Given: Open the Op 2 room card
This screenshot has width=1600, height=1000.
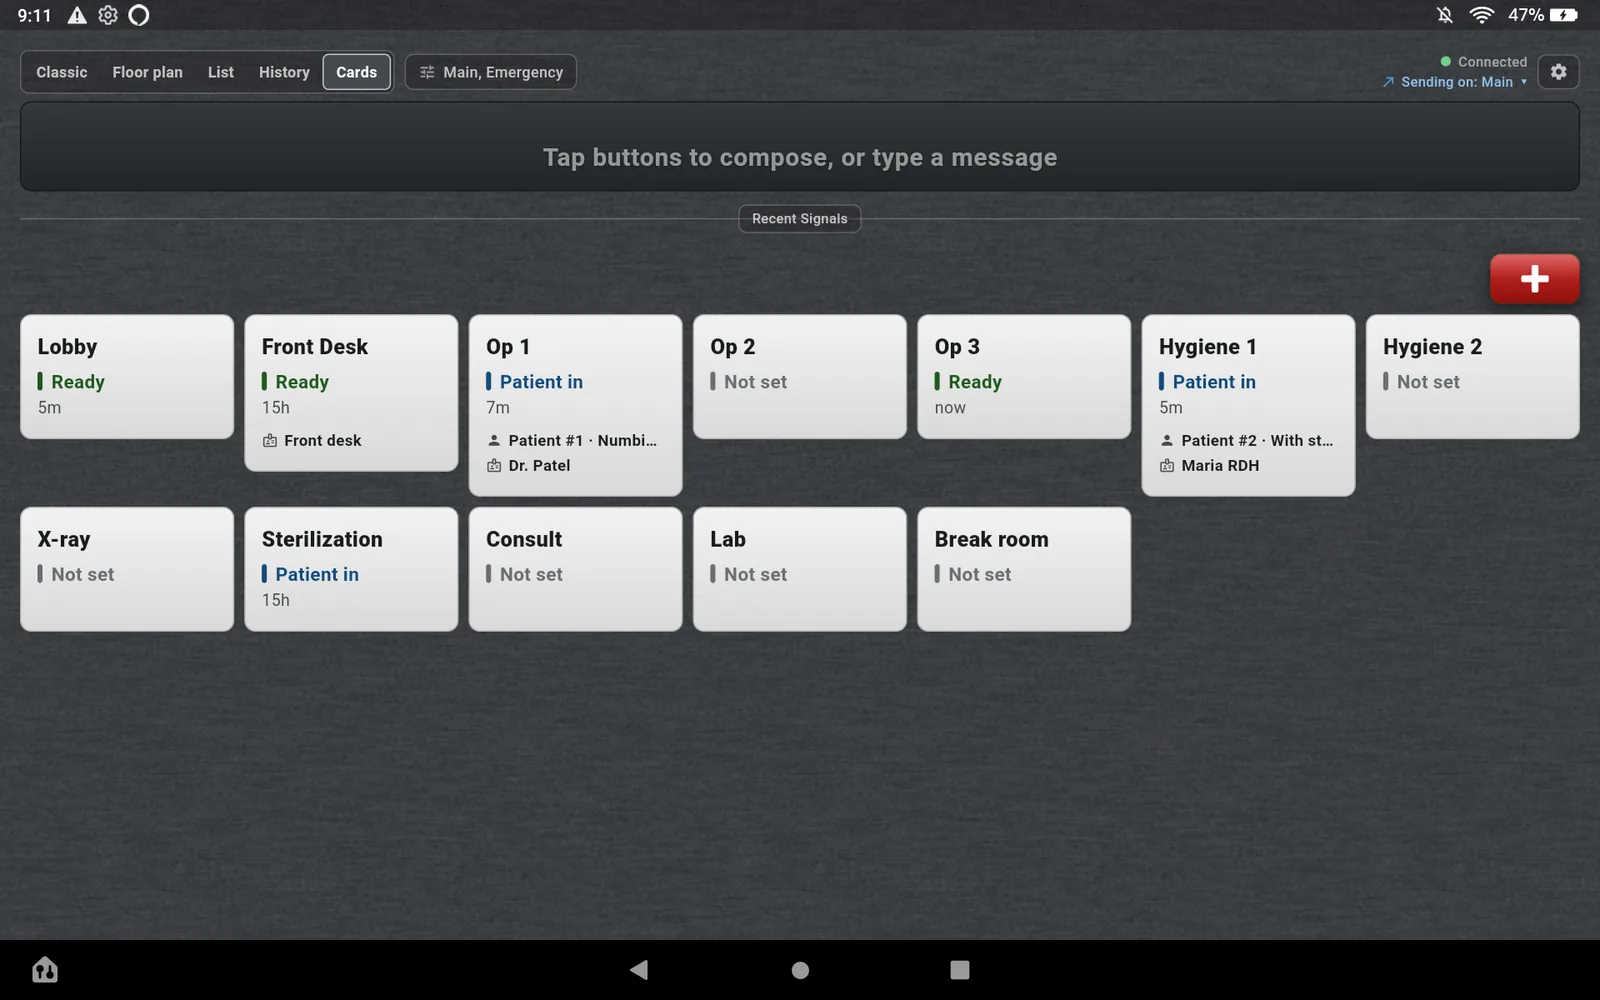Looking at the screenshot, I should [x=800, y=377].
